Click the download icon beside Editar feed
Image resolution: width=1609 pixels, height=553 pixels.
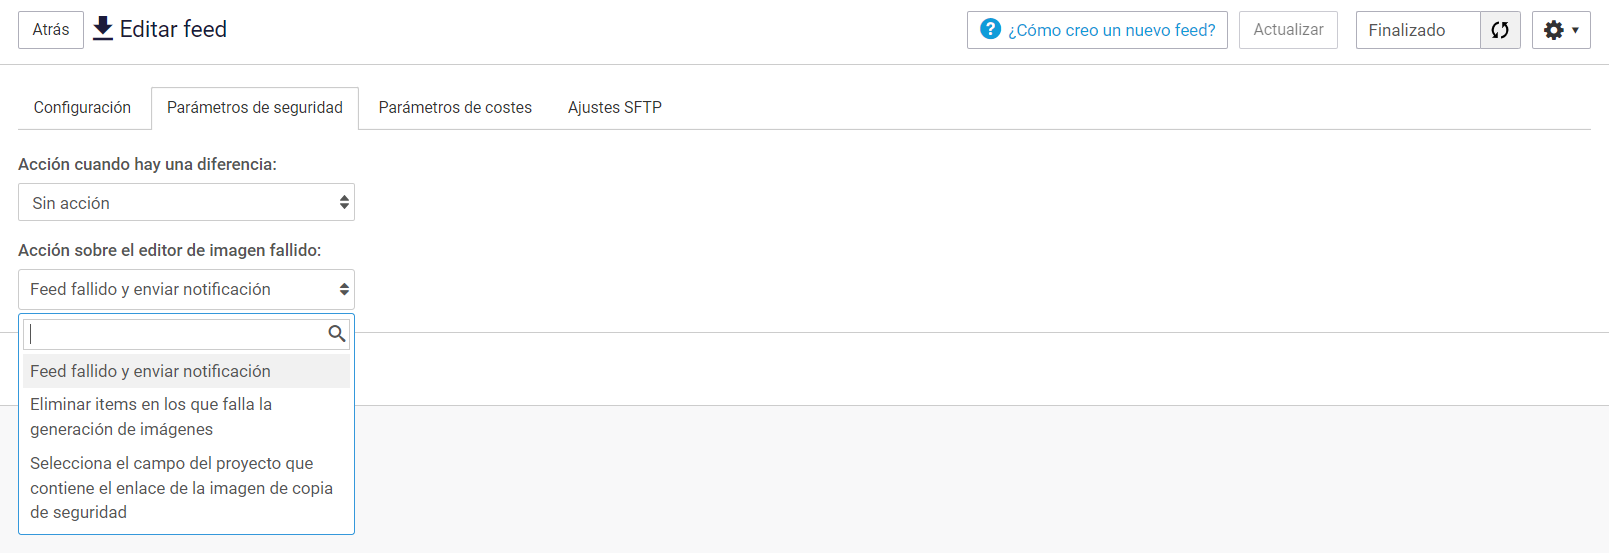[103, 29]
